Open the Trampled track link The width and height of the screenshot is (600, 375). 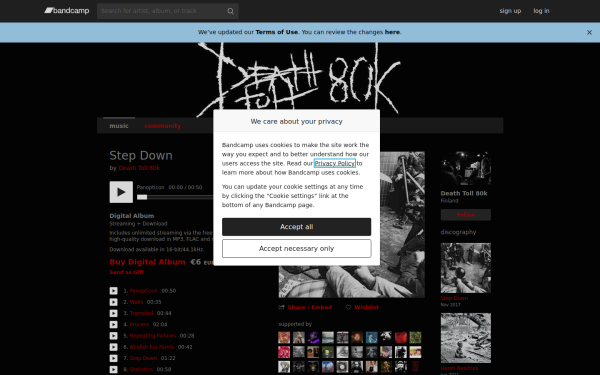click(x=141, y=313)
